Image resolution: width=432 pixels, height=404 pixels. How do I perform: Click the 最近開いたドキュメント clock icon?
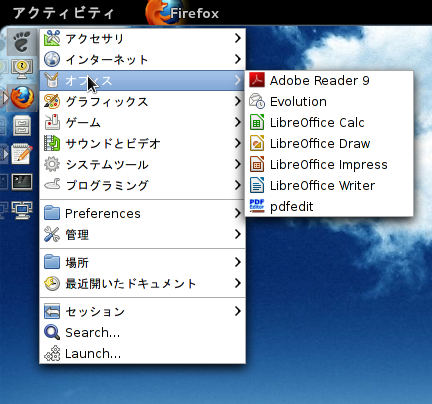click(52, 284)
